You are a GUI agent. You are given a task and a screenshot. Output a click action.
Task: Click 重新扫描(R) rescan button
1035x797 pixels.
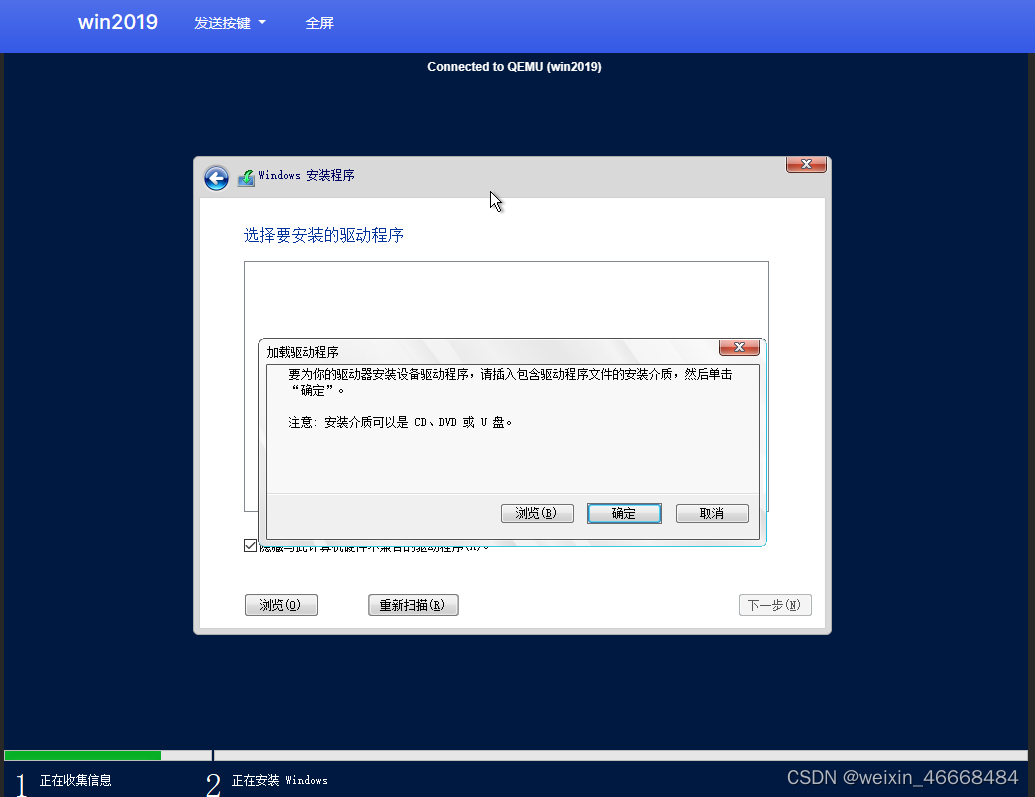[x=413, y=605]
